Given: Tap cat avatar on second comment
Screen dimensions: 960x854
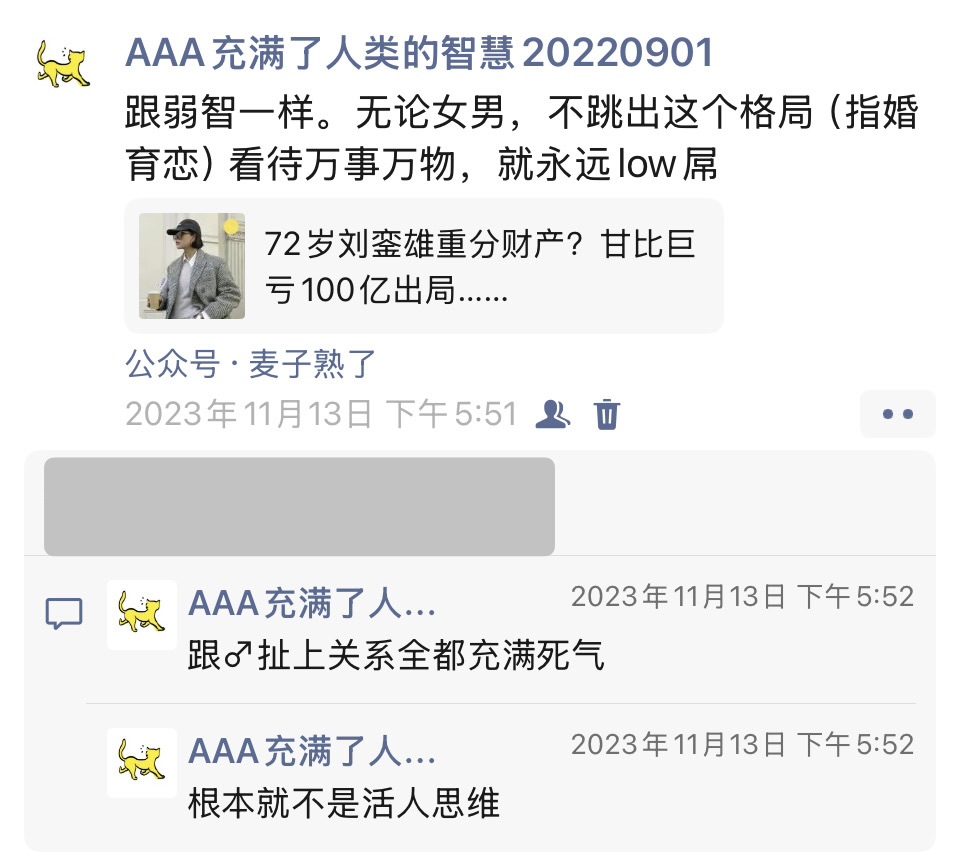Looking at the screenshot, I should pos(142,763).
